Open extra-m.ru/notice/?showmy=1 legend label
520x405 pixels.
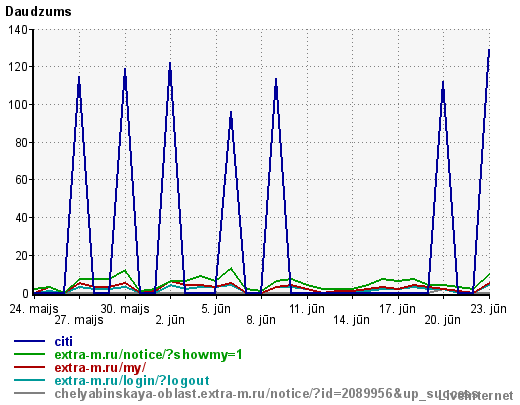click(148, 355)
